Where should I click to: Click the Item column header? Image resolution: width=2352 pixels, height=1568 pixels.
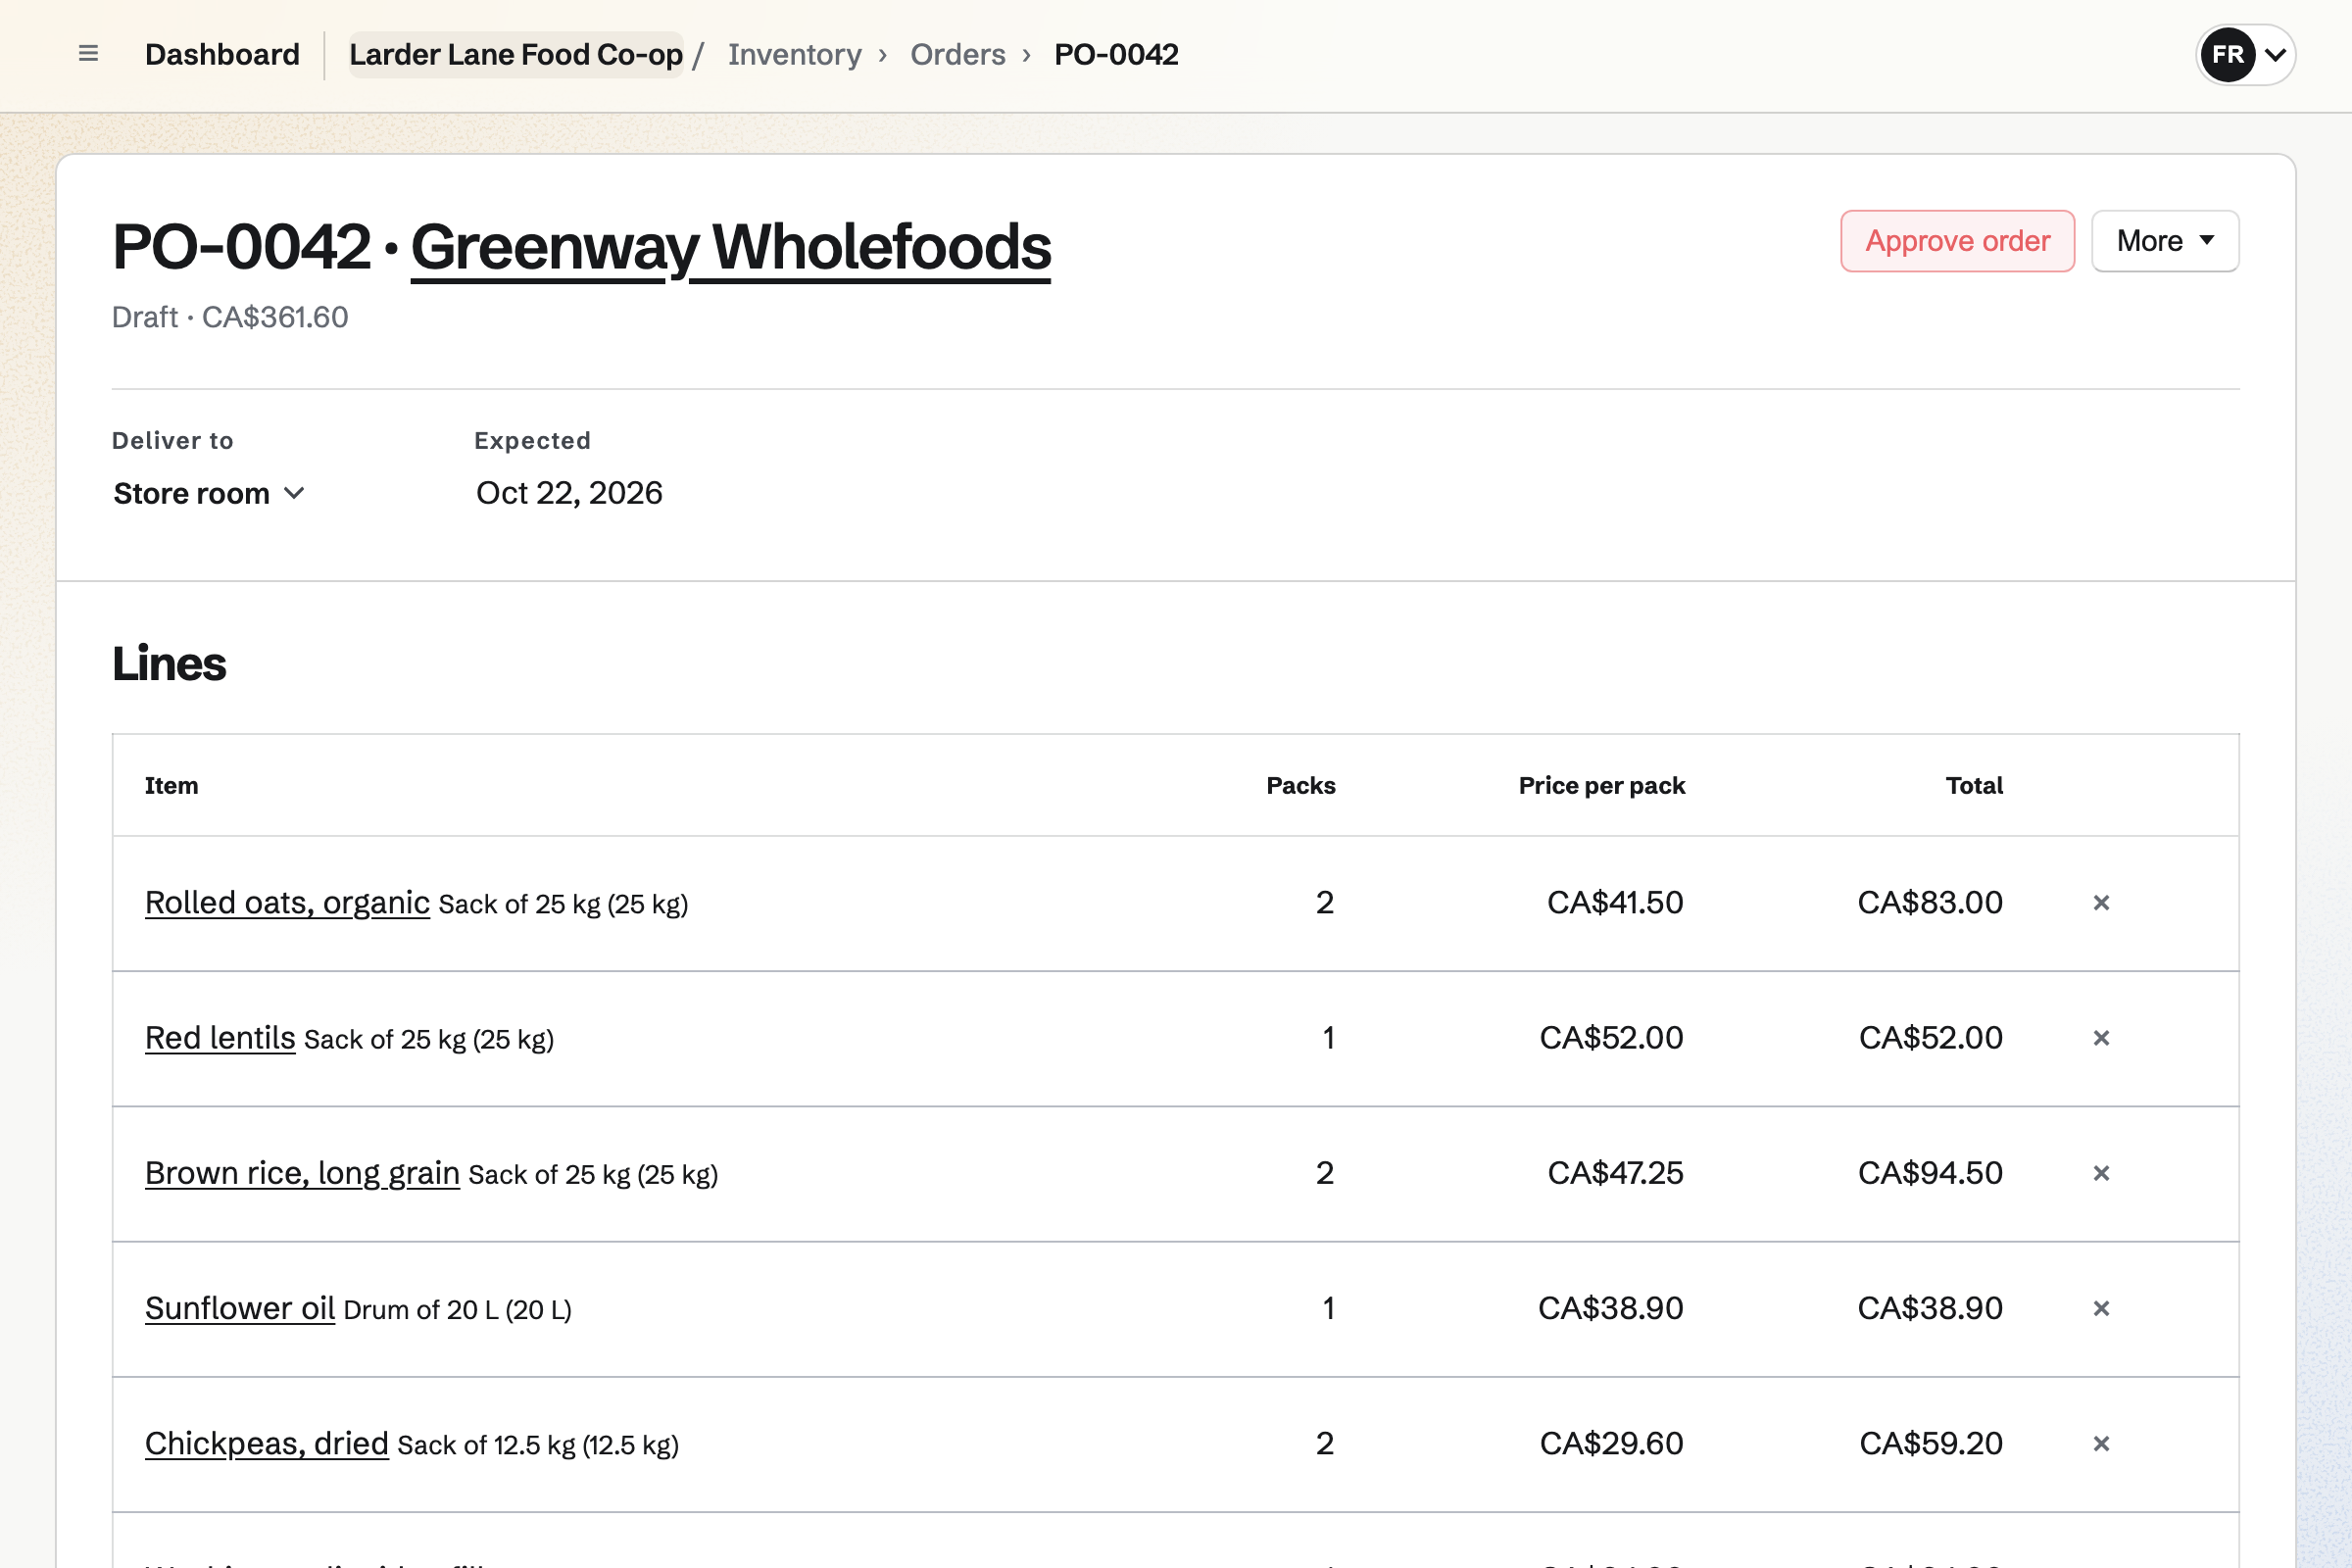[172, 786]
